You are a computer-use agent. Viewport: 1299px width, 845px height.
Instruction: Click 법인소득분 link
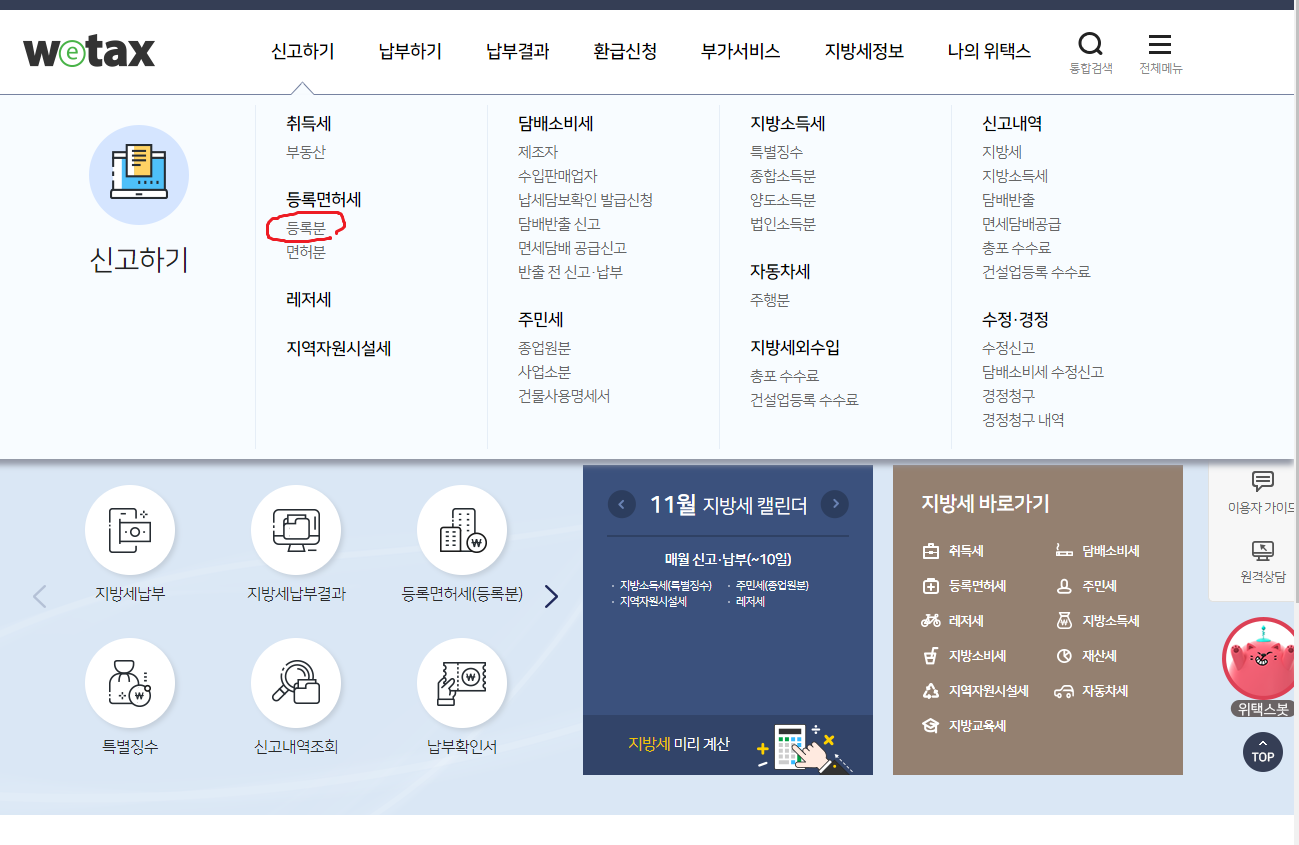click(783, 224)
